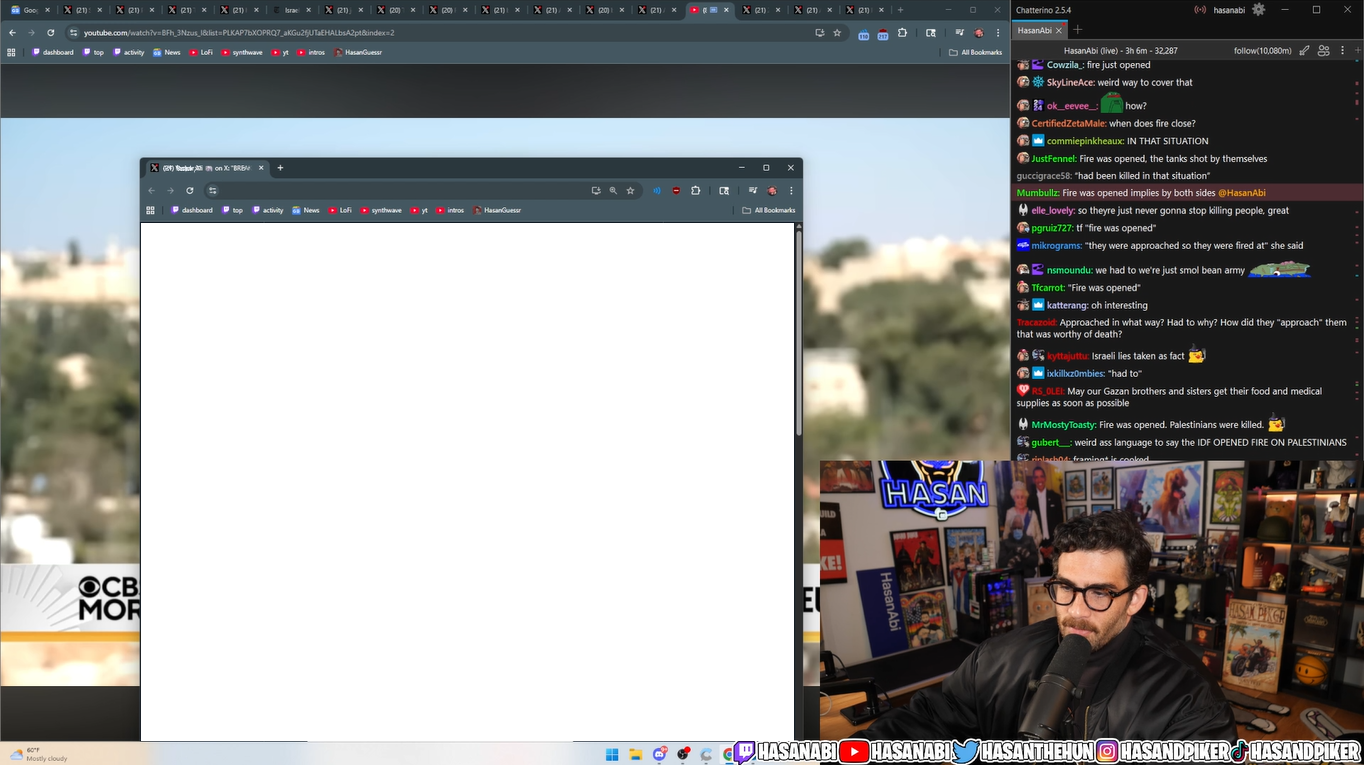Expand All Bookmarks folder in front window
The width and height of the screenshot is (1364, 765).
click(x=769, y=210)
